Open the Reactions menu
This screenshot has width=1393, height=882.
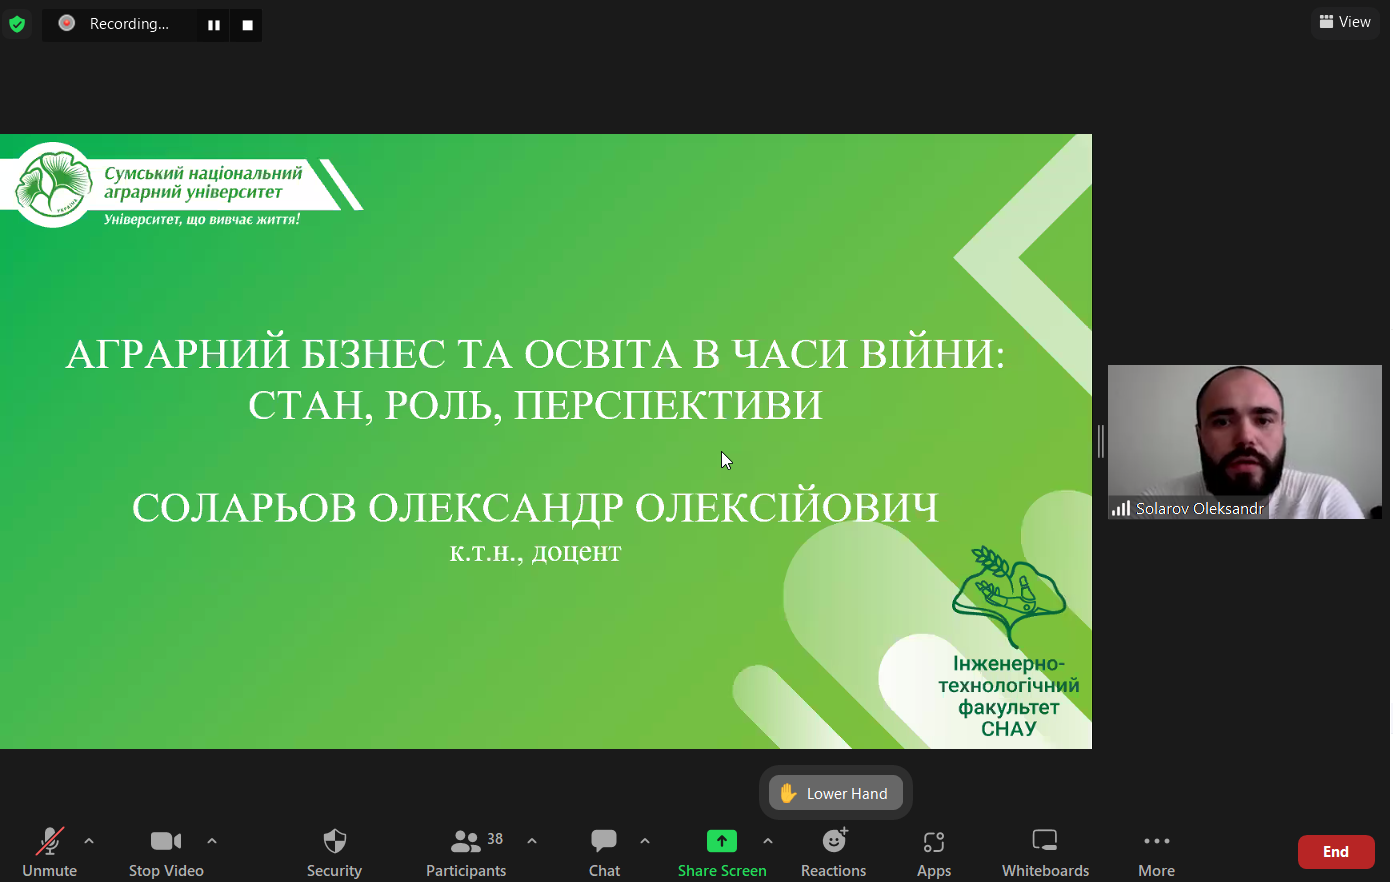click(x=833, y=852)
